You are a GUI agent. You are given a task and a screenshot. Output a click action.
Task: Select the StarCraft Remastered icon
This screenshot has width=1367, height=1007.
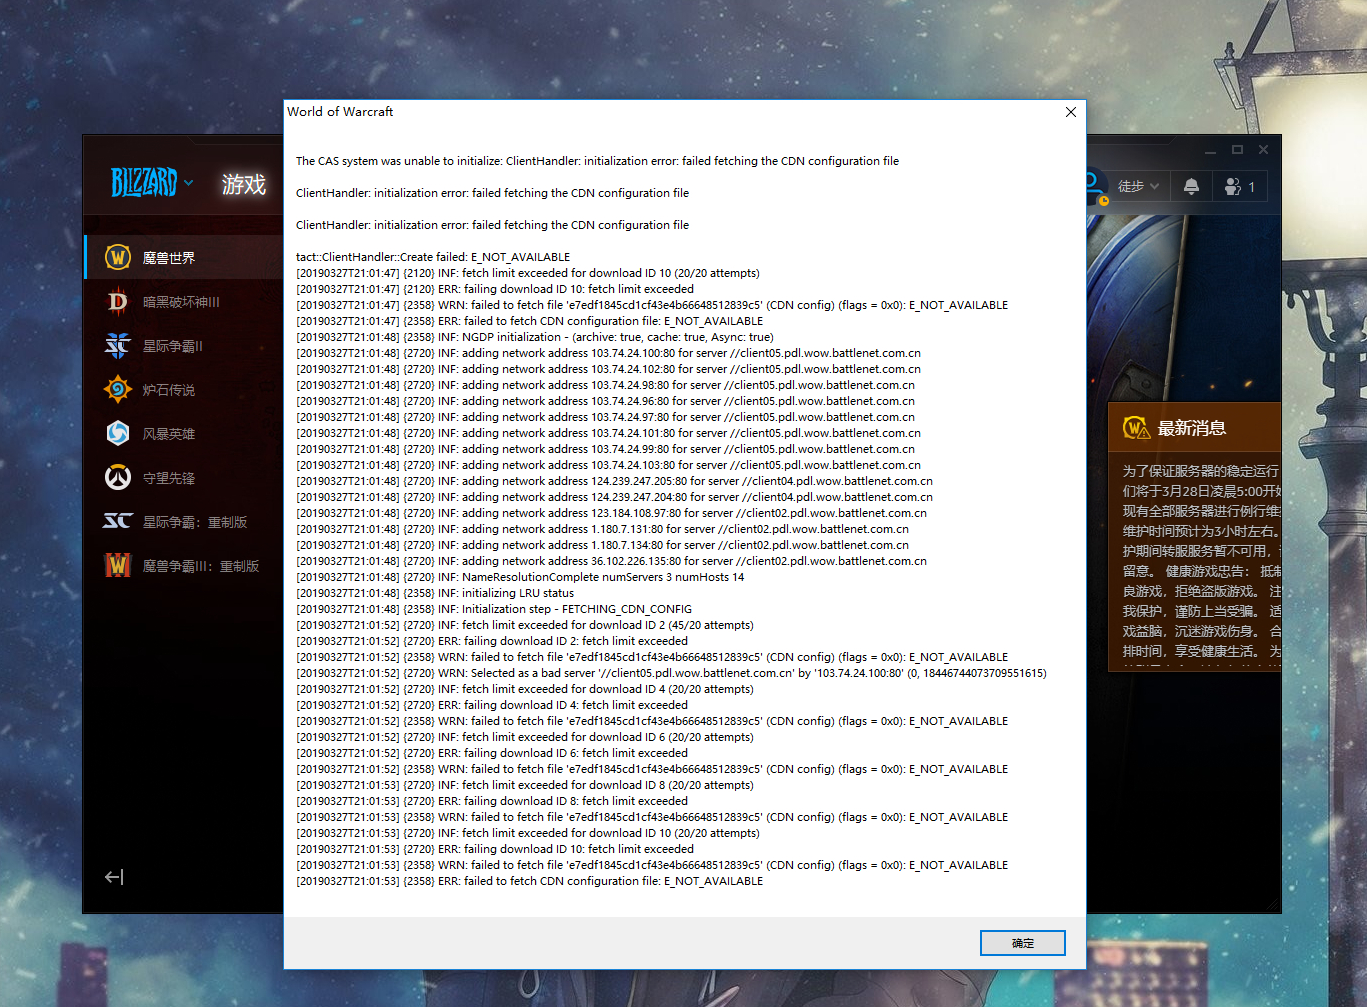pyautogui.click(x=118, y=521)
